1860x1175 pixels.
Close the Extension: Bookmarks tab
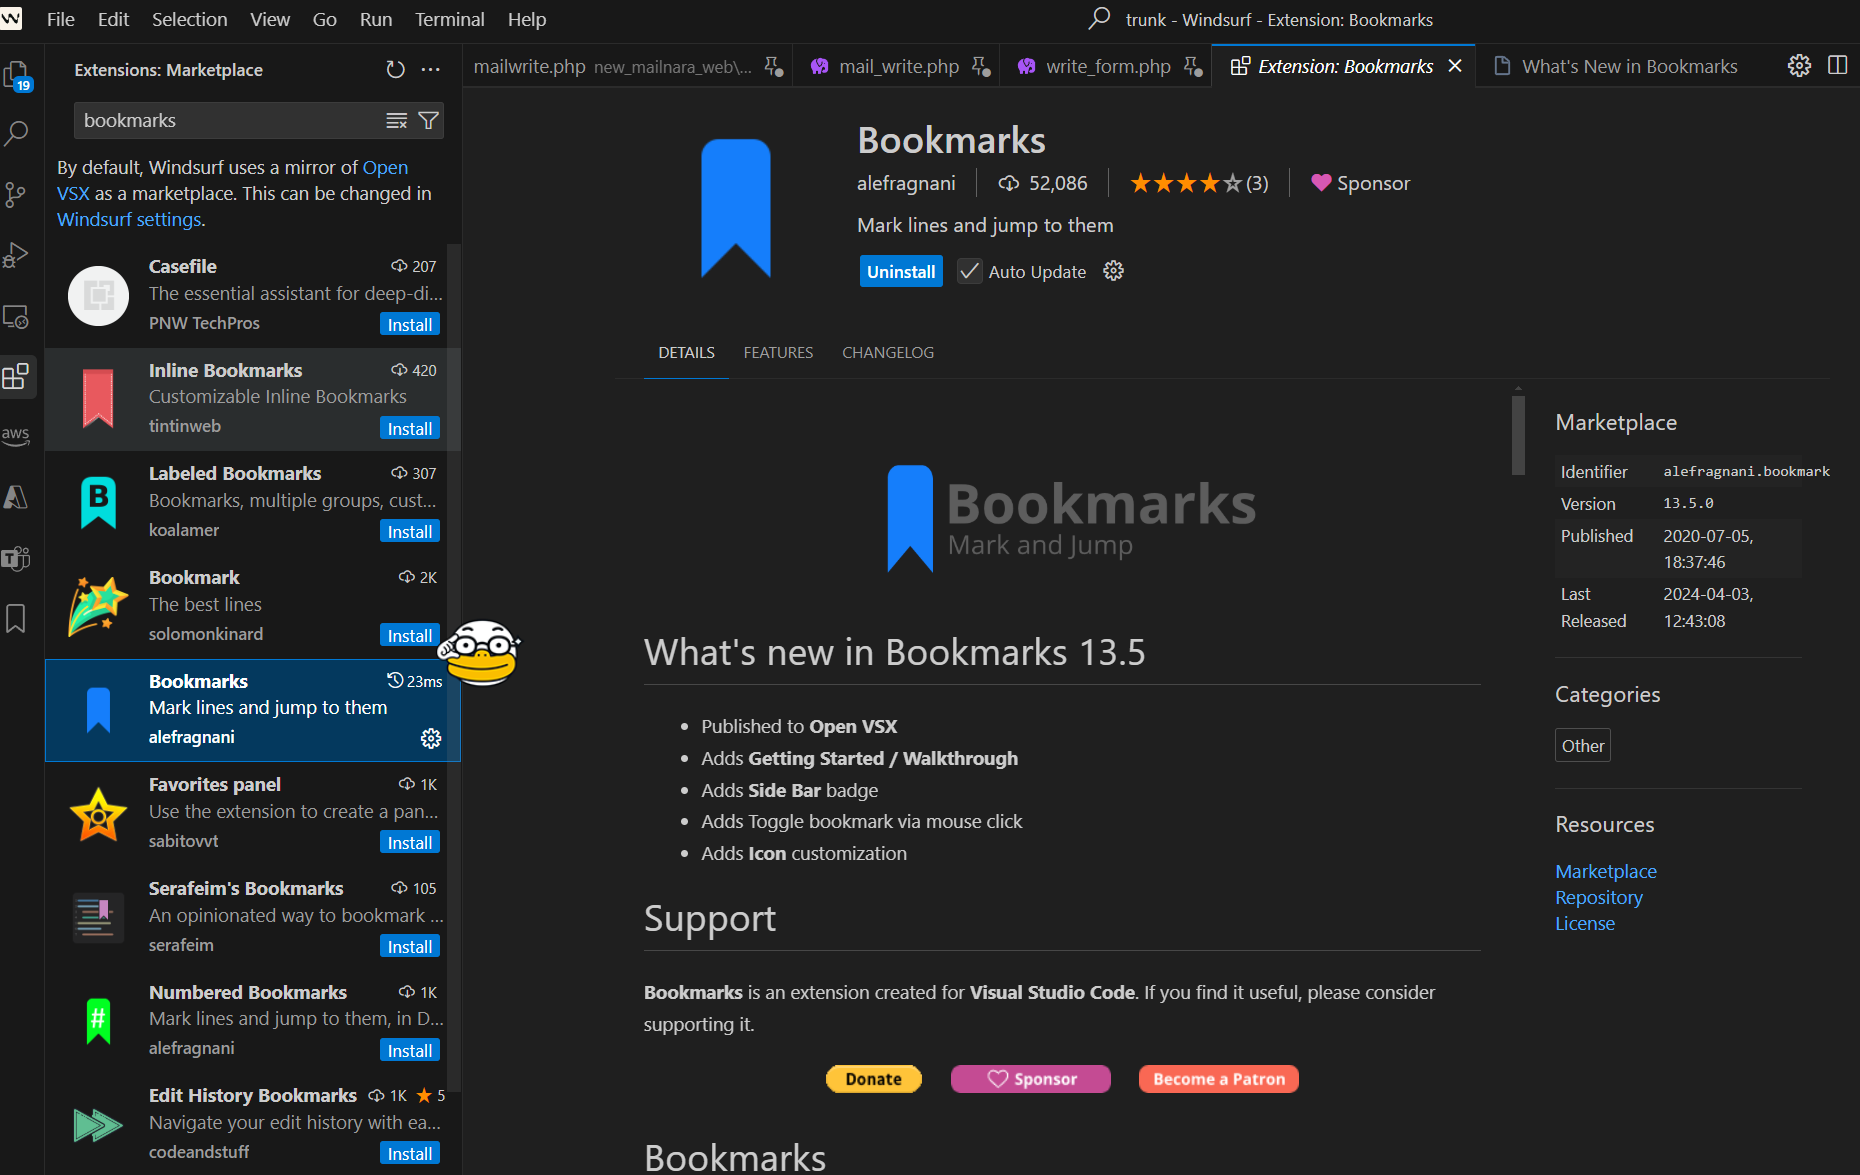(x=1455, y=66)
